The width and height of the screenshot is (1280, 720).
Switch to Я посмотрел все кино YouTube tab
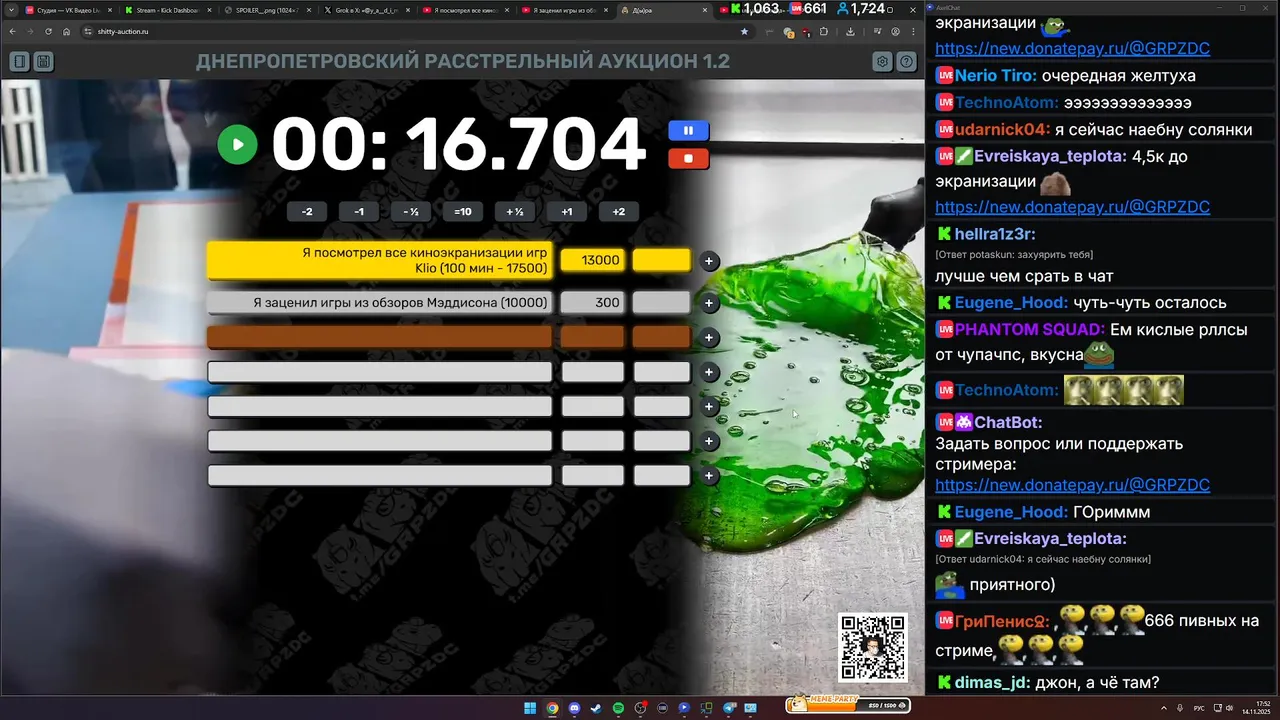[466, 9]
